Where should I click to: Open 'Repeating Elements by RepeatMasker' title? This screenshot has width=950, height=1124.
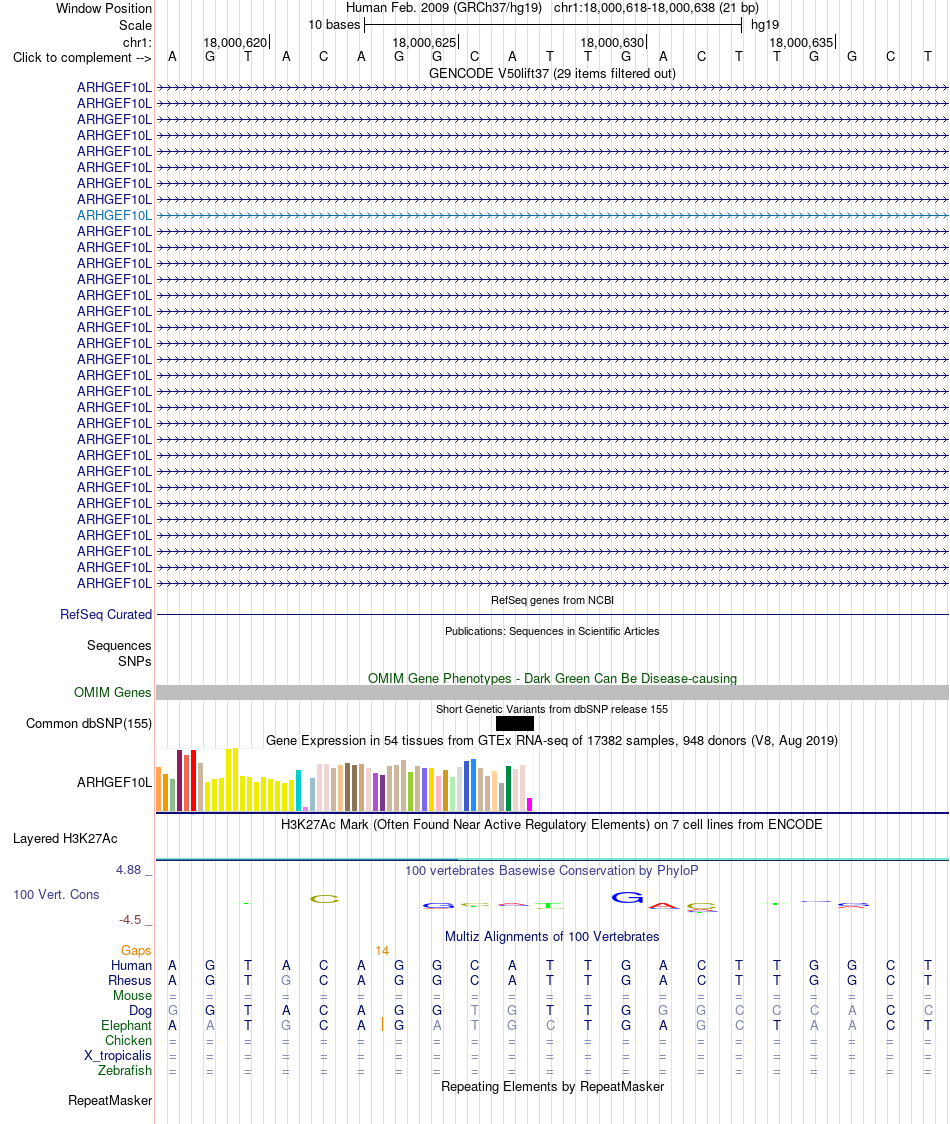[x=552, y=1086]
